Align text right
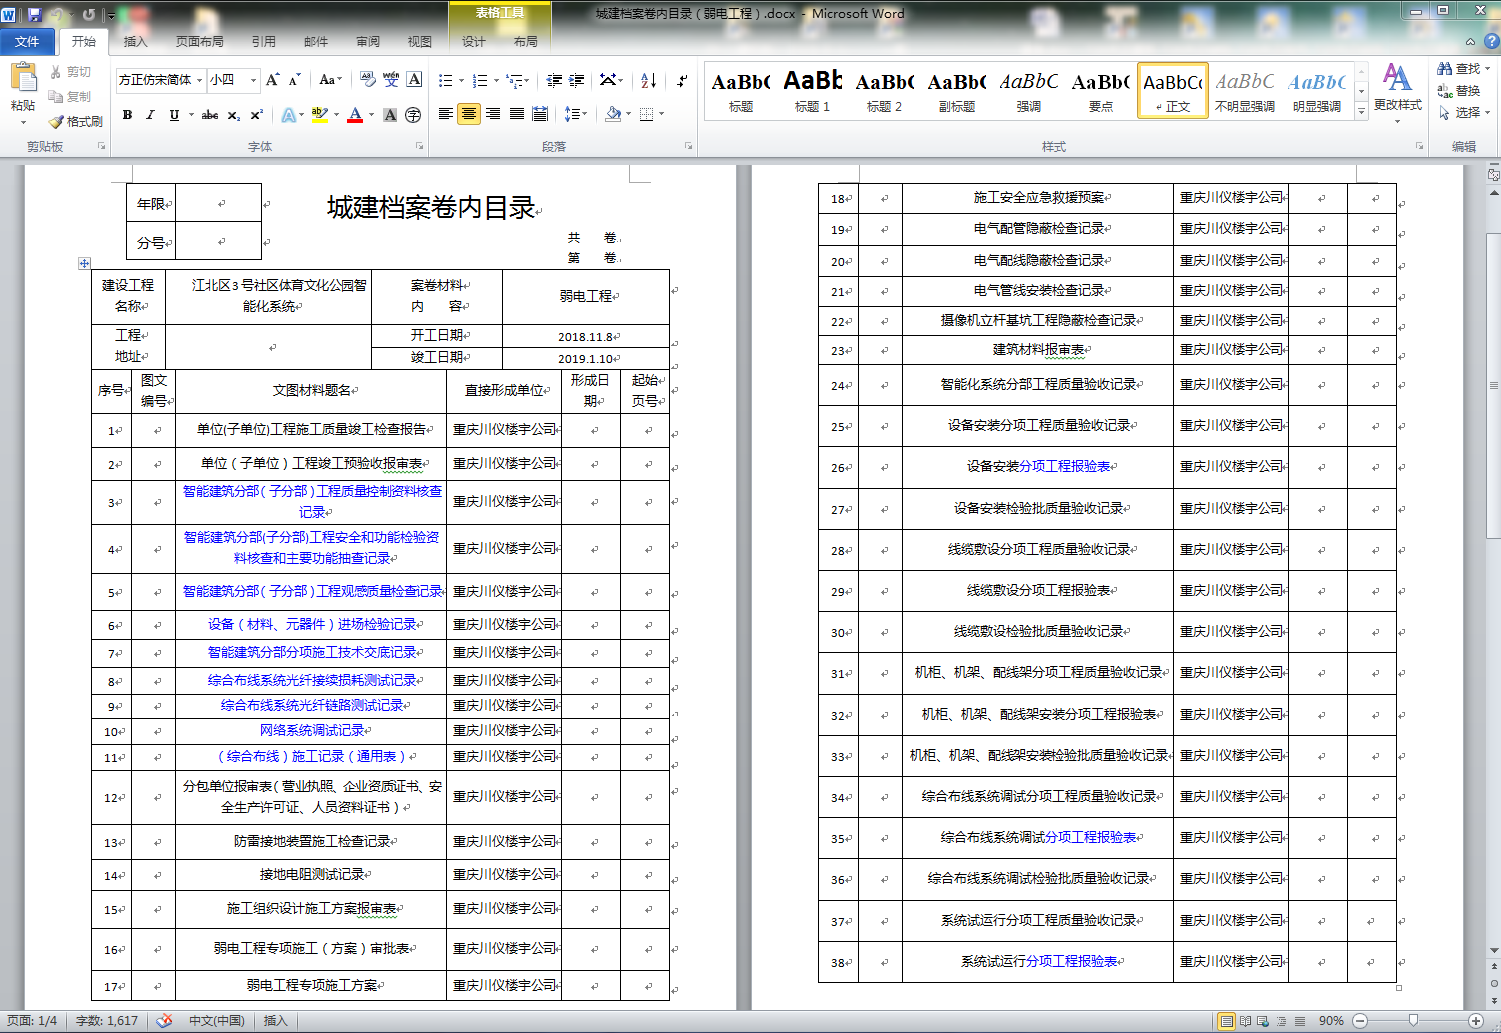The width and height of the screenshot is (1501, 1033). pos(493,114)
